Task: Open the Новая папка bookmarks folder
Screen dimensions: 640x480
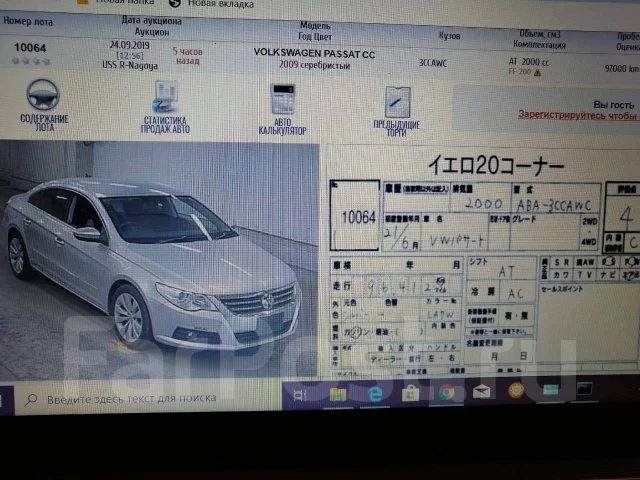Action: pyautogui.click(x=116, y=2)
